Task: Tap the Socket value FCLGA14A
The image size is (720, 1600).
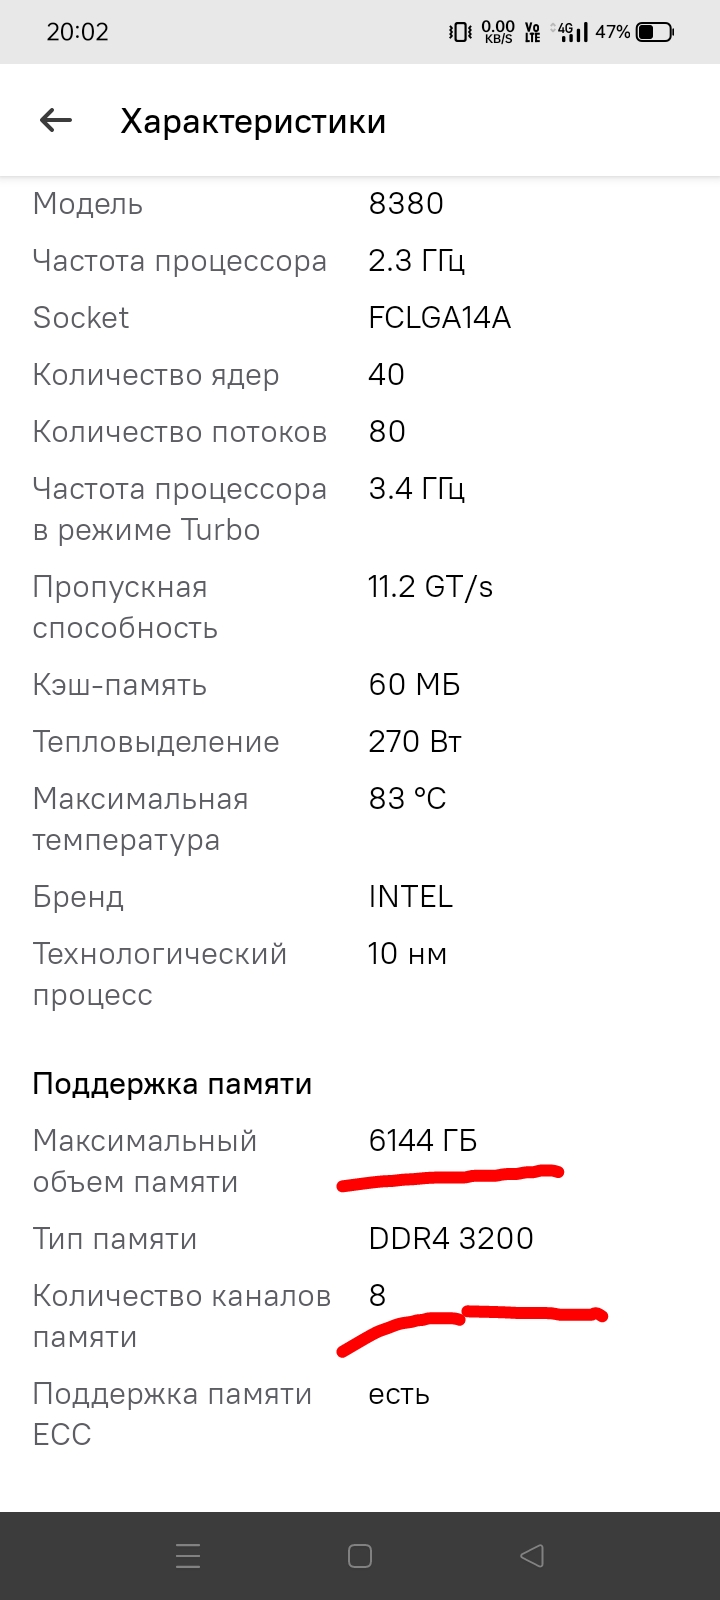Action: pos(439,318)
